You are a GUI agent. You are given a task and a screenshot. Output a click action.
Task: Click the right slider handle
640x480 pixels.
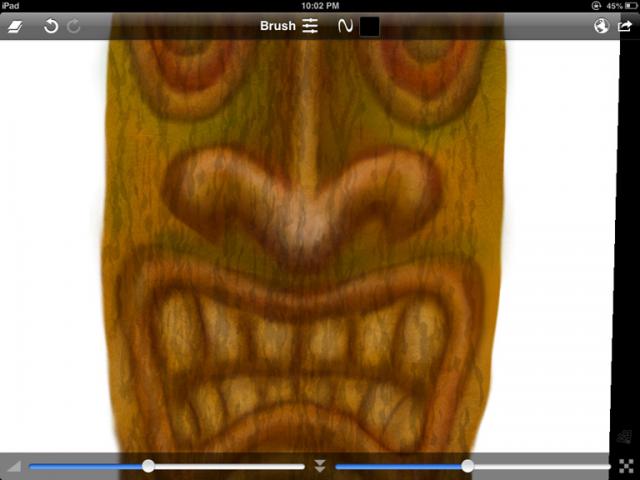pos(467,466)
